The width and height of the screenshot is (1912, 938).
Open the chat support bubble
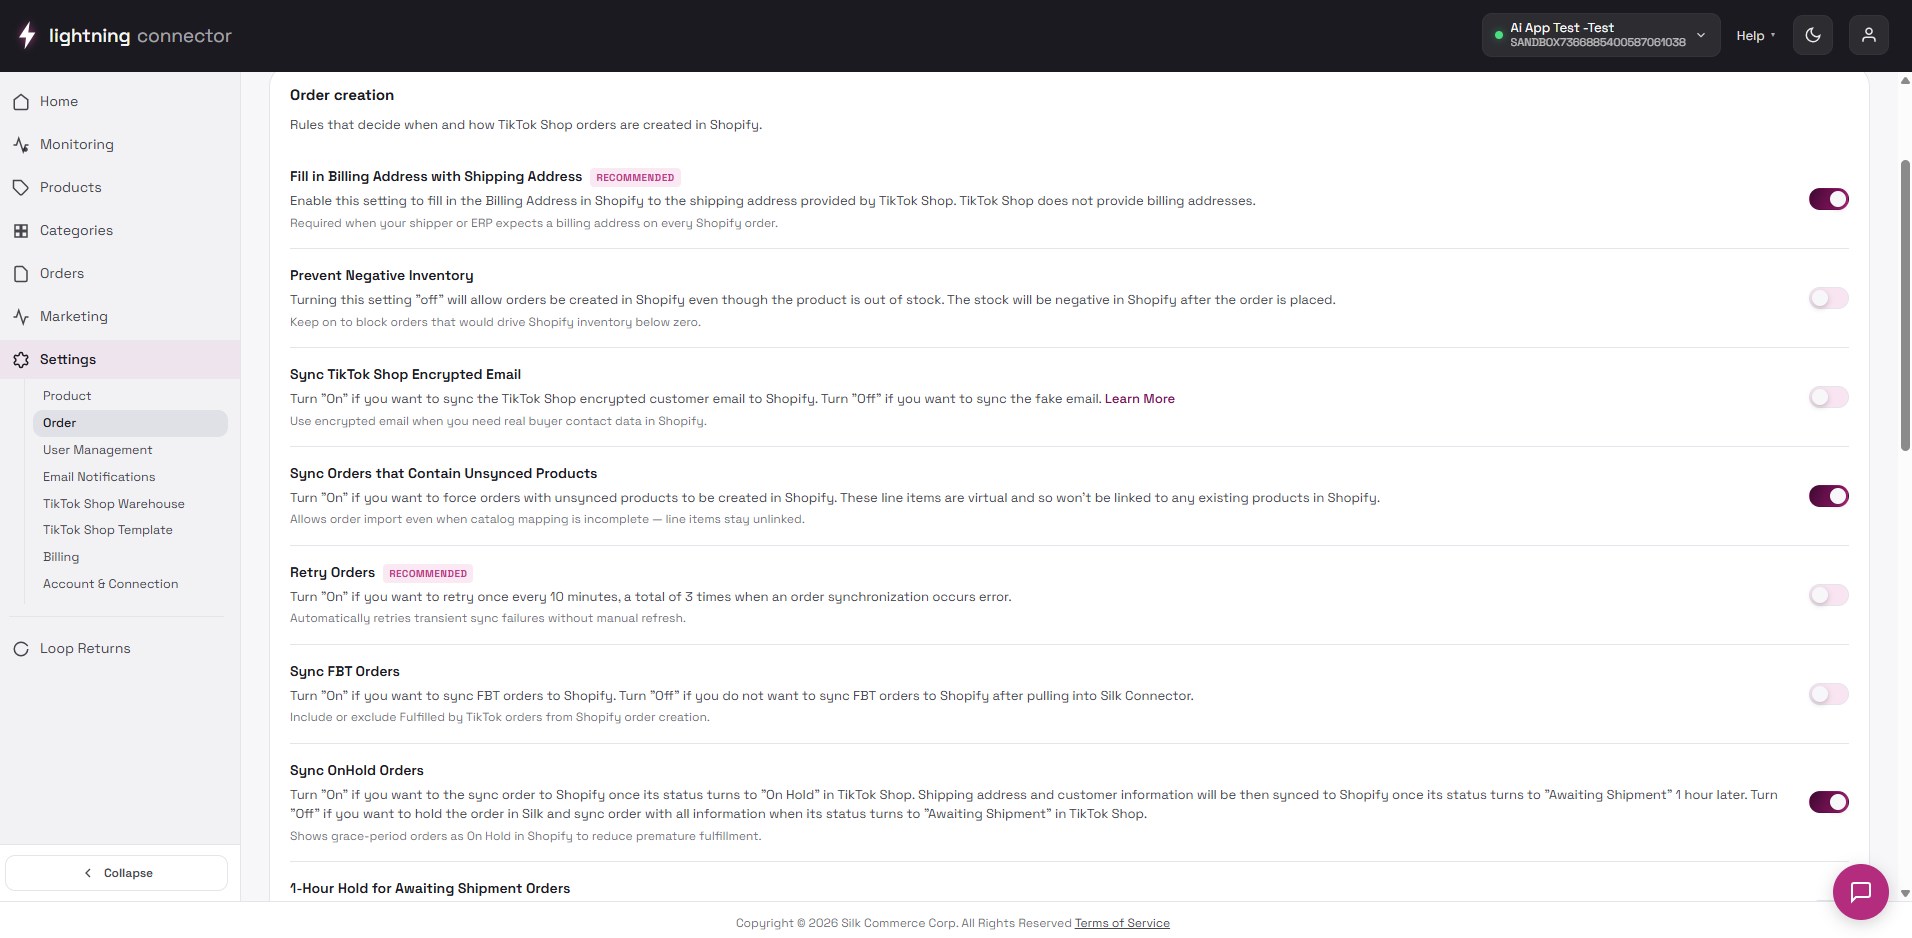[x=1861, y=892]
